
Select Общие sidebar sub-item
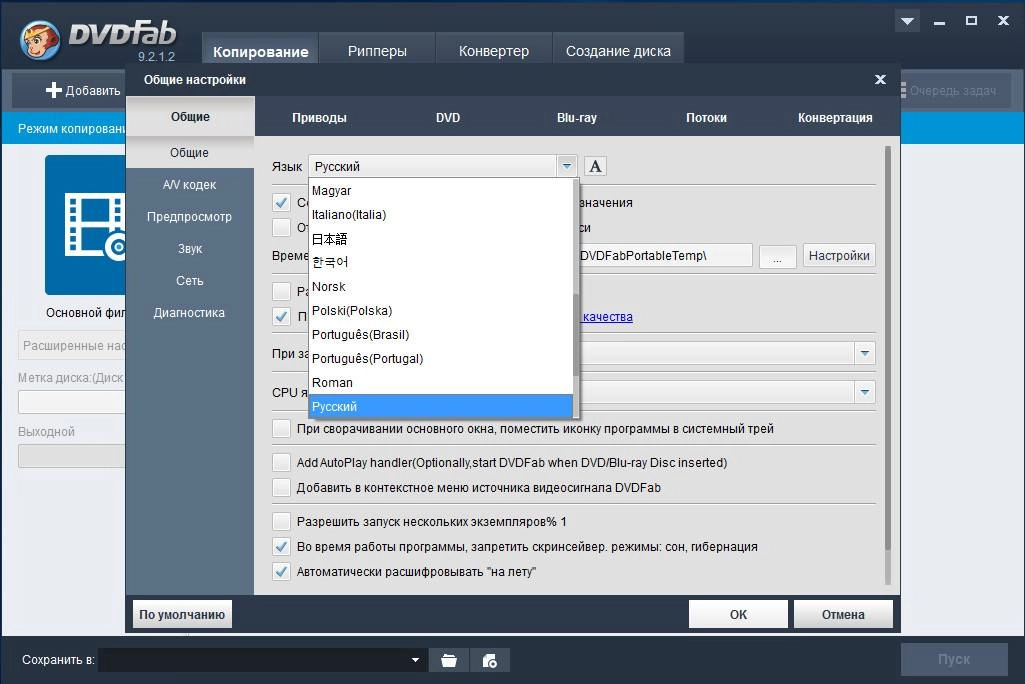pyautogui.click(x=190, y=152)
